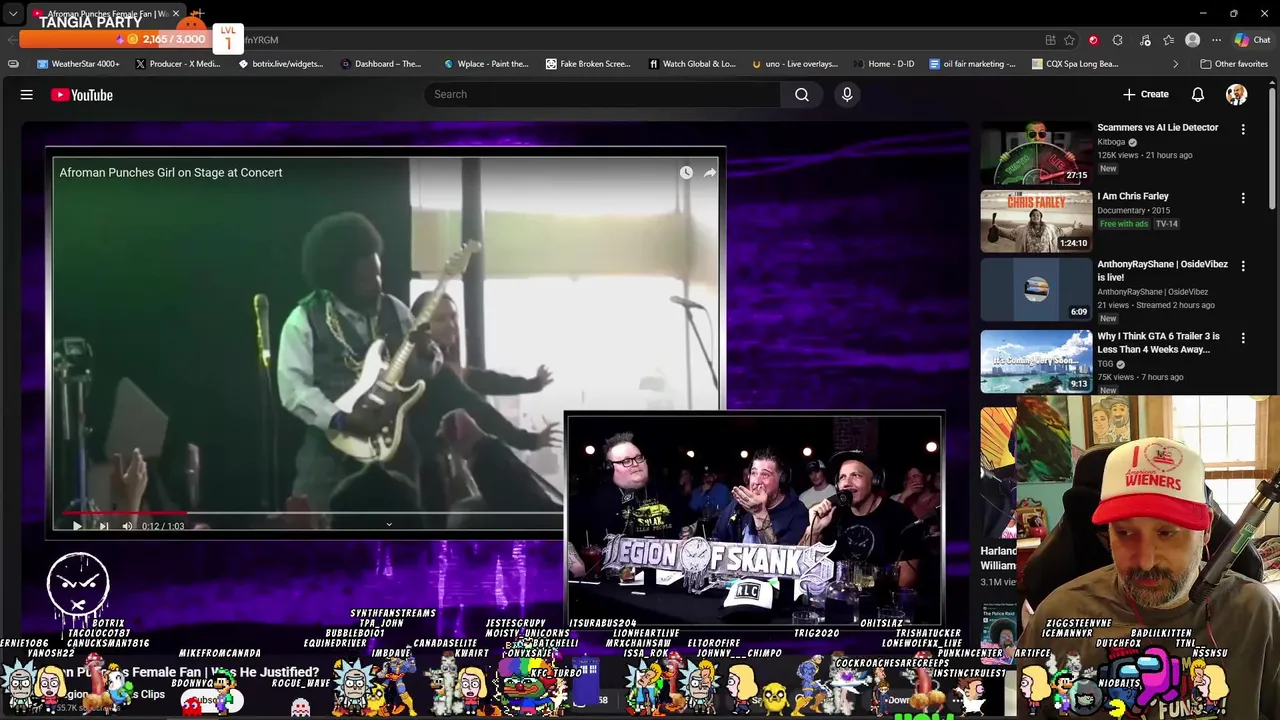Image resolution: width=1280 pixels, height=720 pixels.
Task: Expand chevron in the player controls
Action: coord(389,524)
